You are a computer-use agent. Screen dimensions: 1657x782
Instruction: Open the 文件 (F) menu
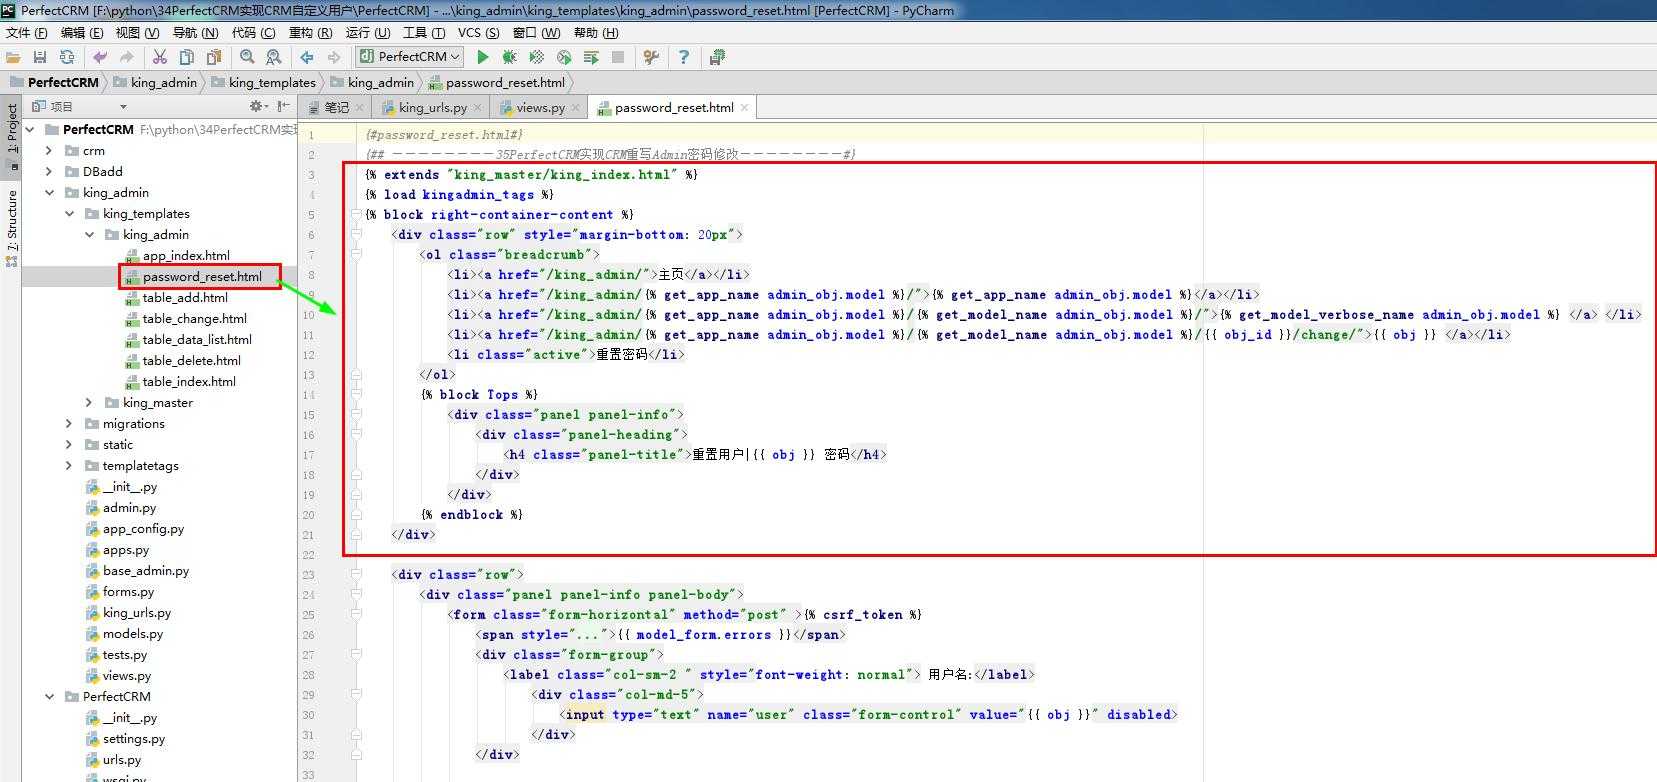coord(27,33)
